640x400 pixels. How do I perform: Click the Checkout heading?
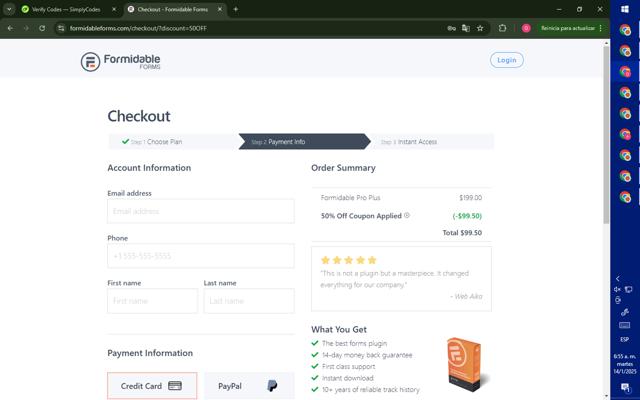pyautogui.click(x=139, y=116)
